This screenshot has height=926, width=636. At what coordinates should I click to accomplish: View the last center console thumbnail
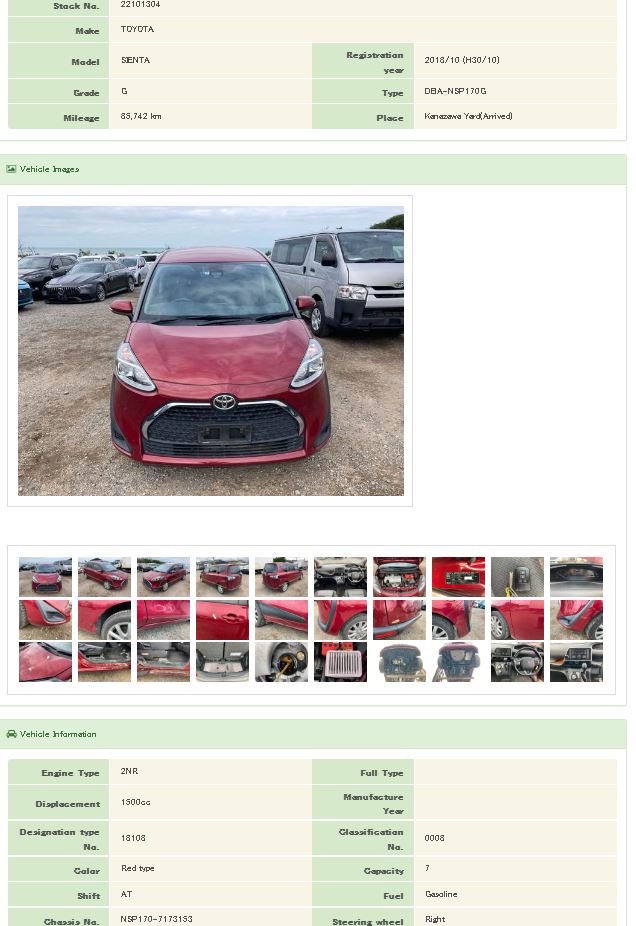point(576,662)
